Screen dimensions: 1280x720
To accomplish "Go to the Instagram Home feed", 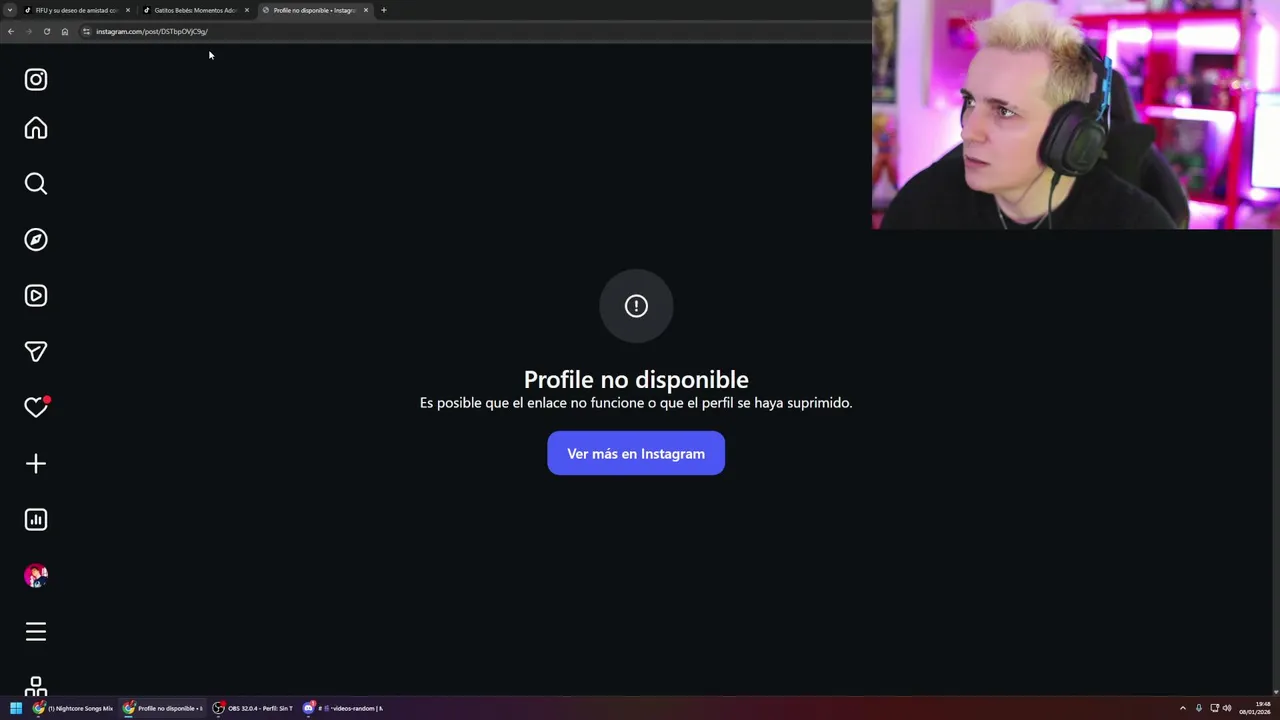I will click(36, 128).
